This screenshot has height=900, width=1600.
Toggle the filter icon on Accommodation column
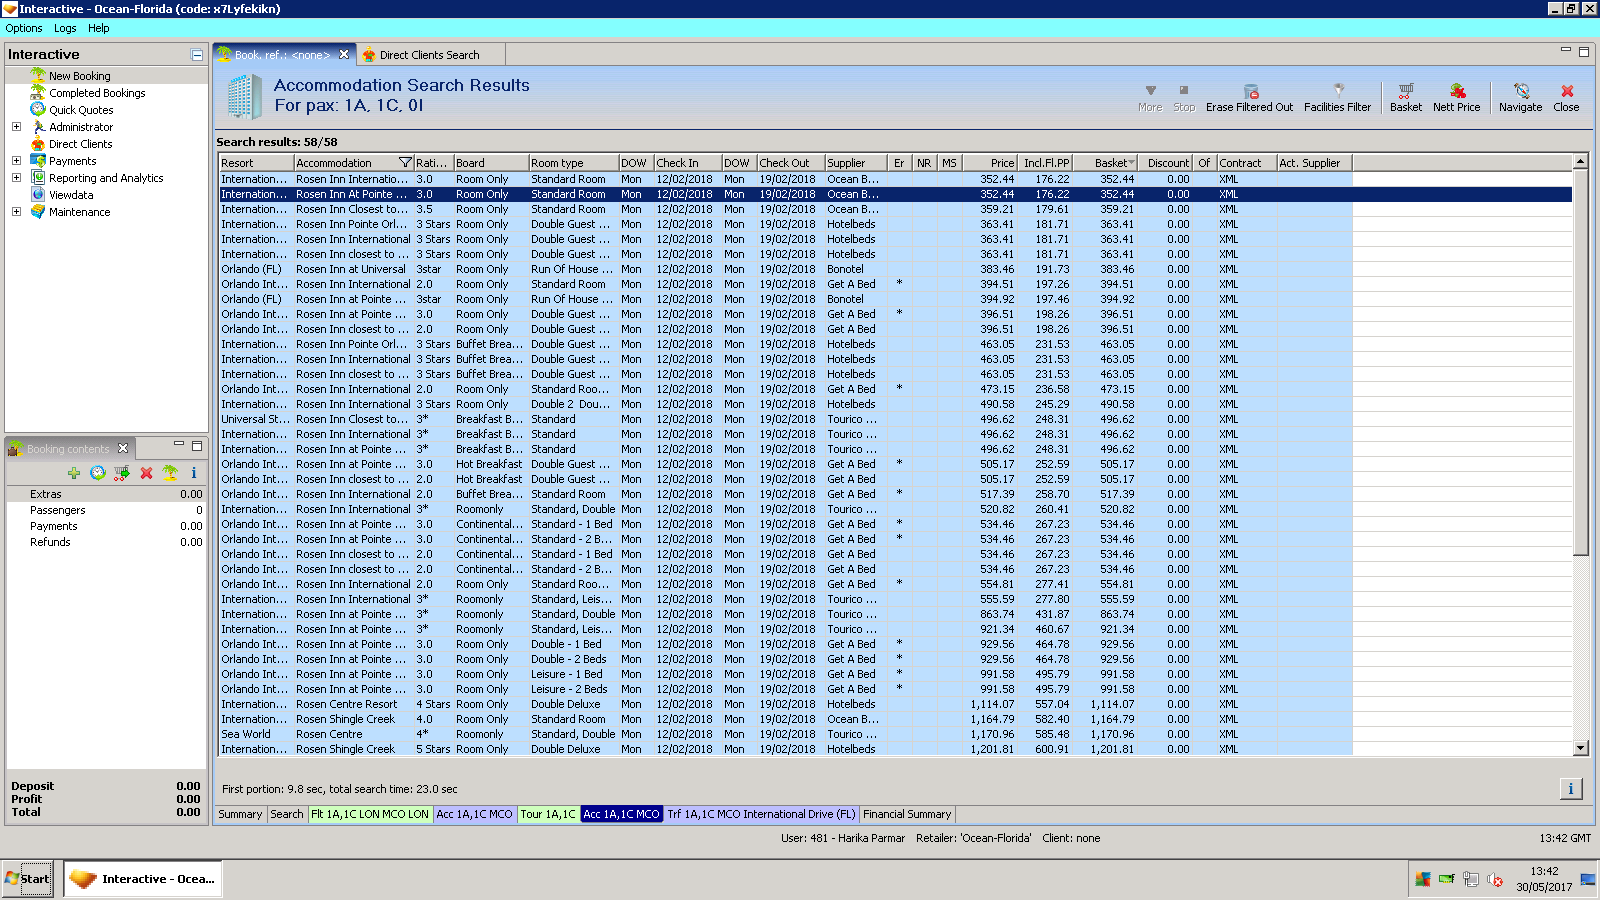point(405,163)
